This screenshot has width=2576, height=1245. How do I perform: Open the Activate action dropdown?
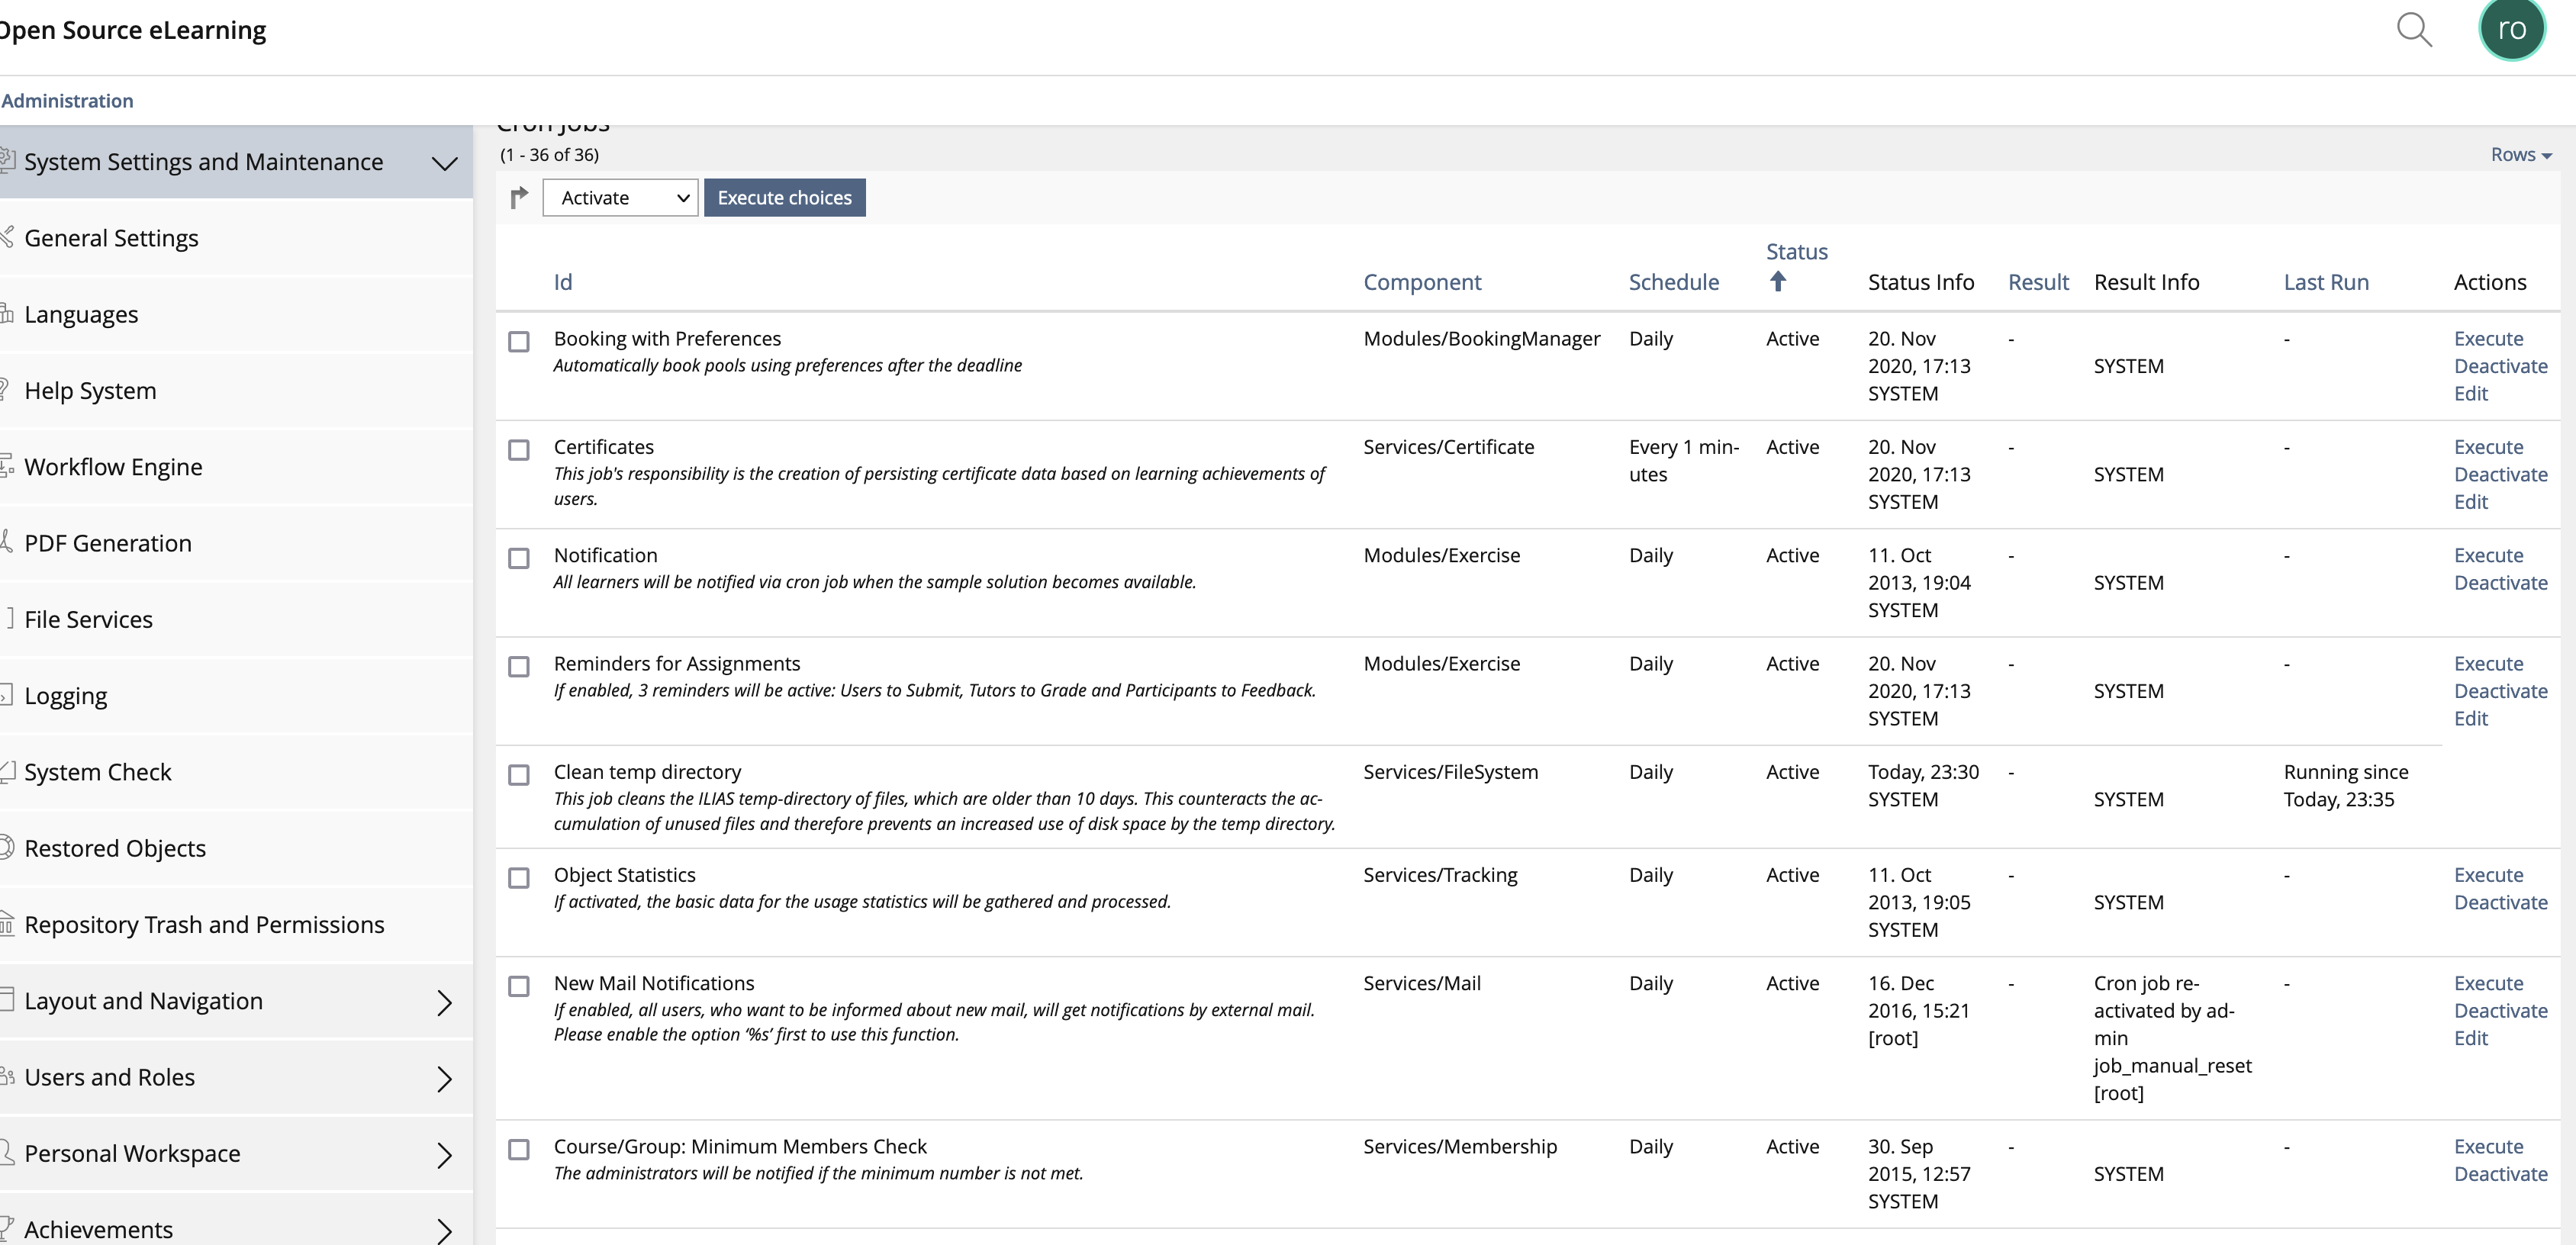tap(620, 198)
